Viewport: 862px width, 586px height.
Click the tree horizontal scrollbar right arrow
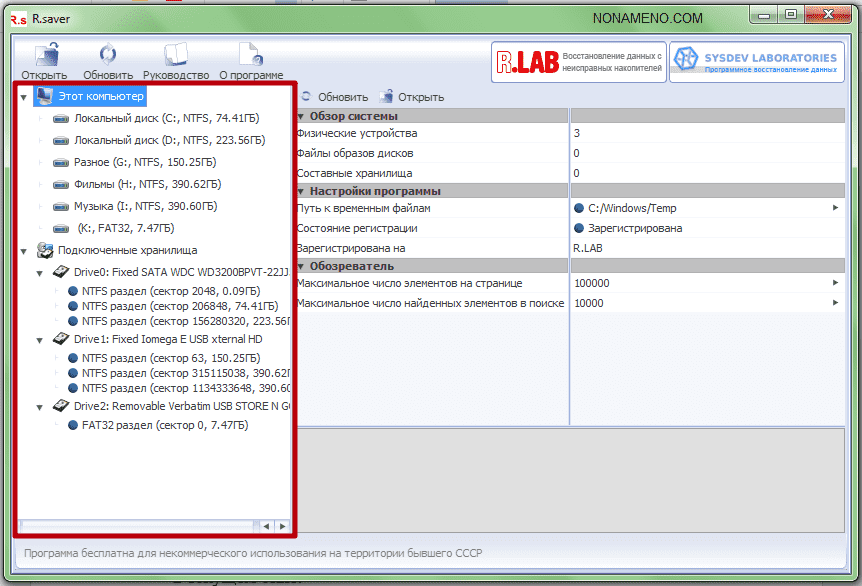pos(283,526)
